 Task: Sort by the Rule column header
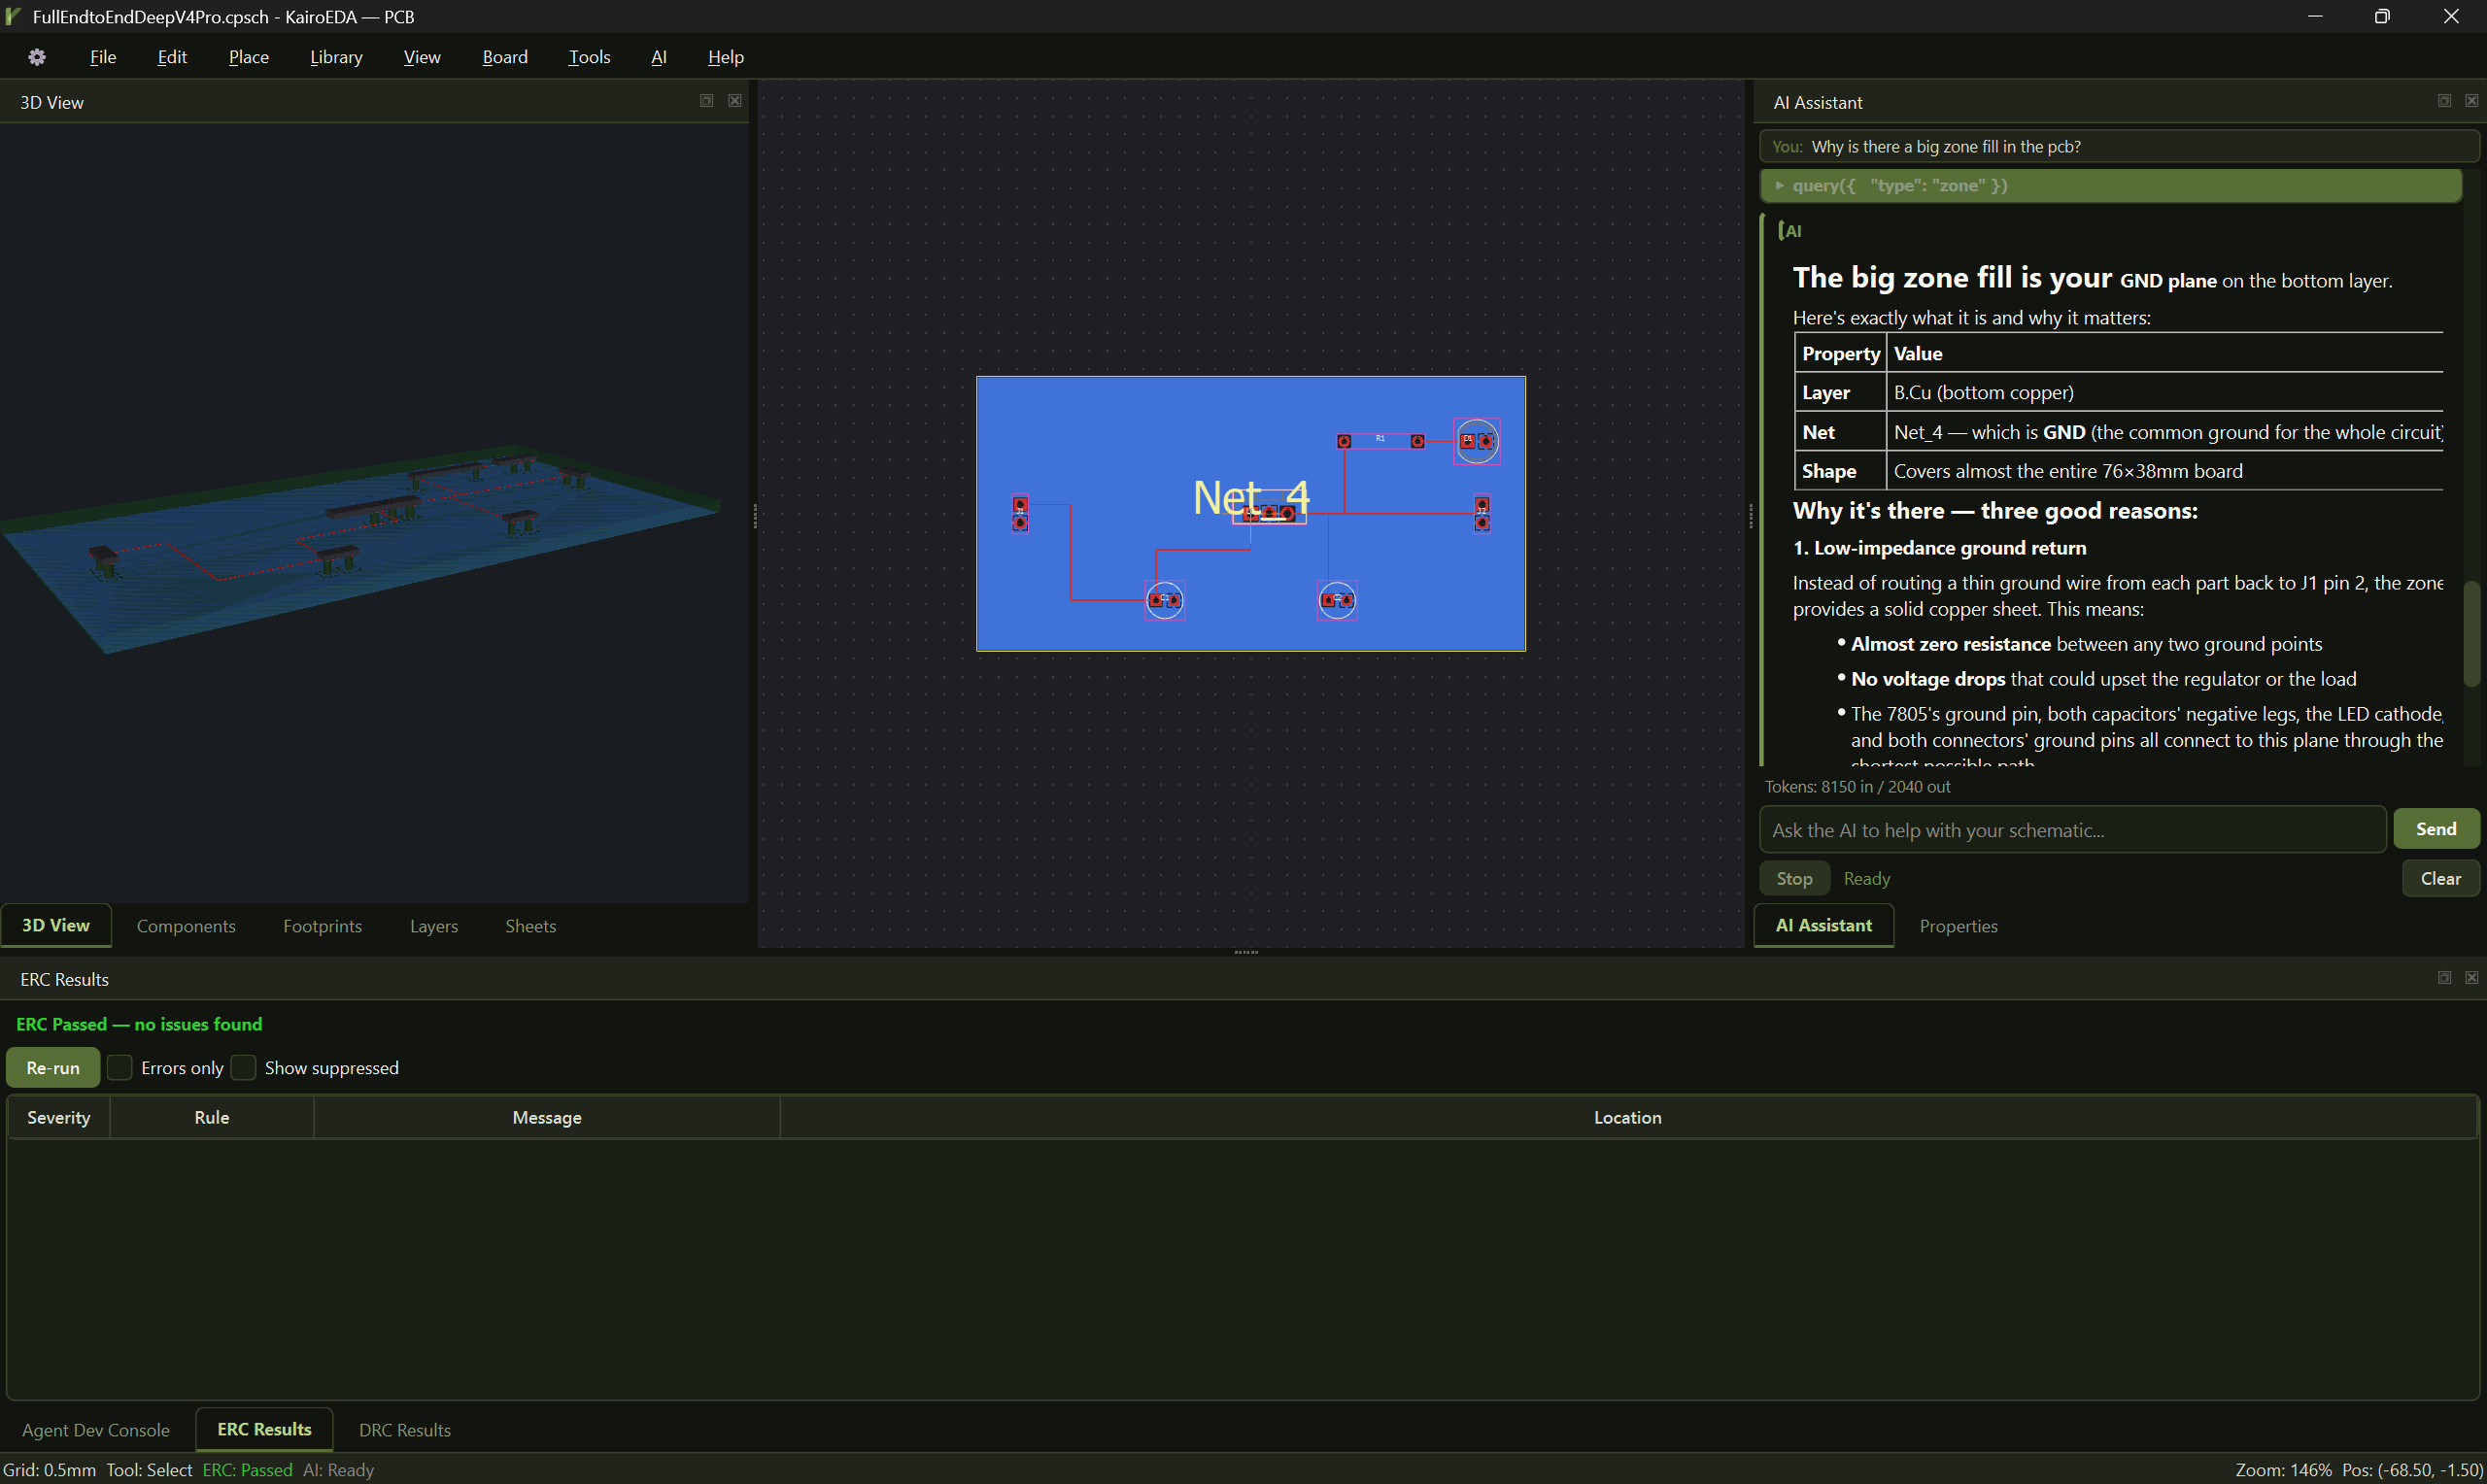(x=212, y=1117)
